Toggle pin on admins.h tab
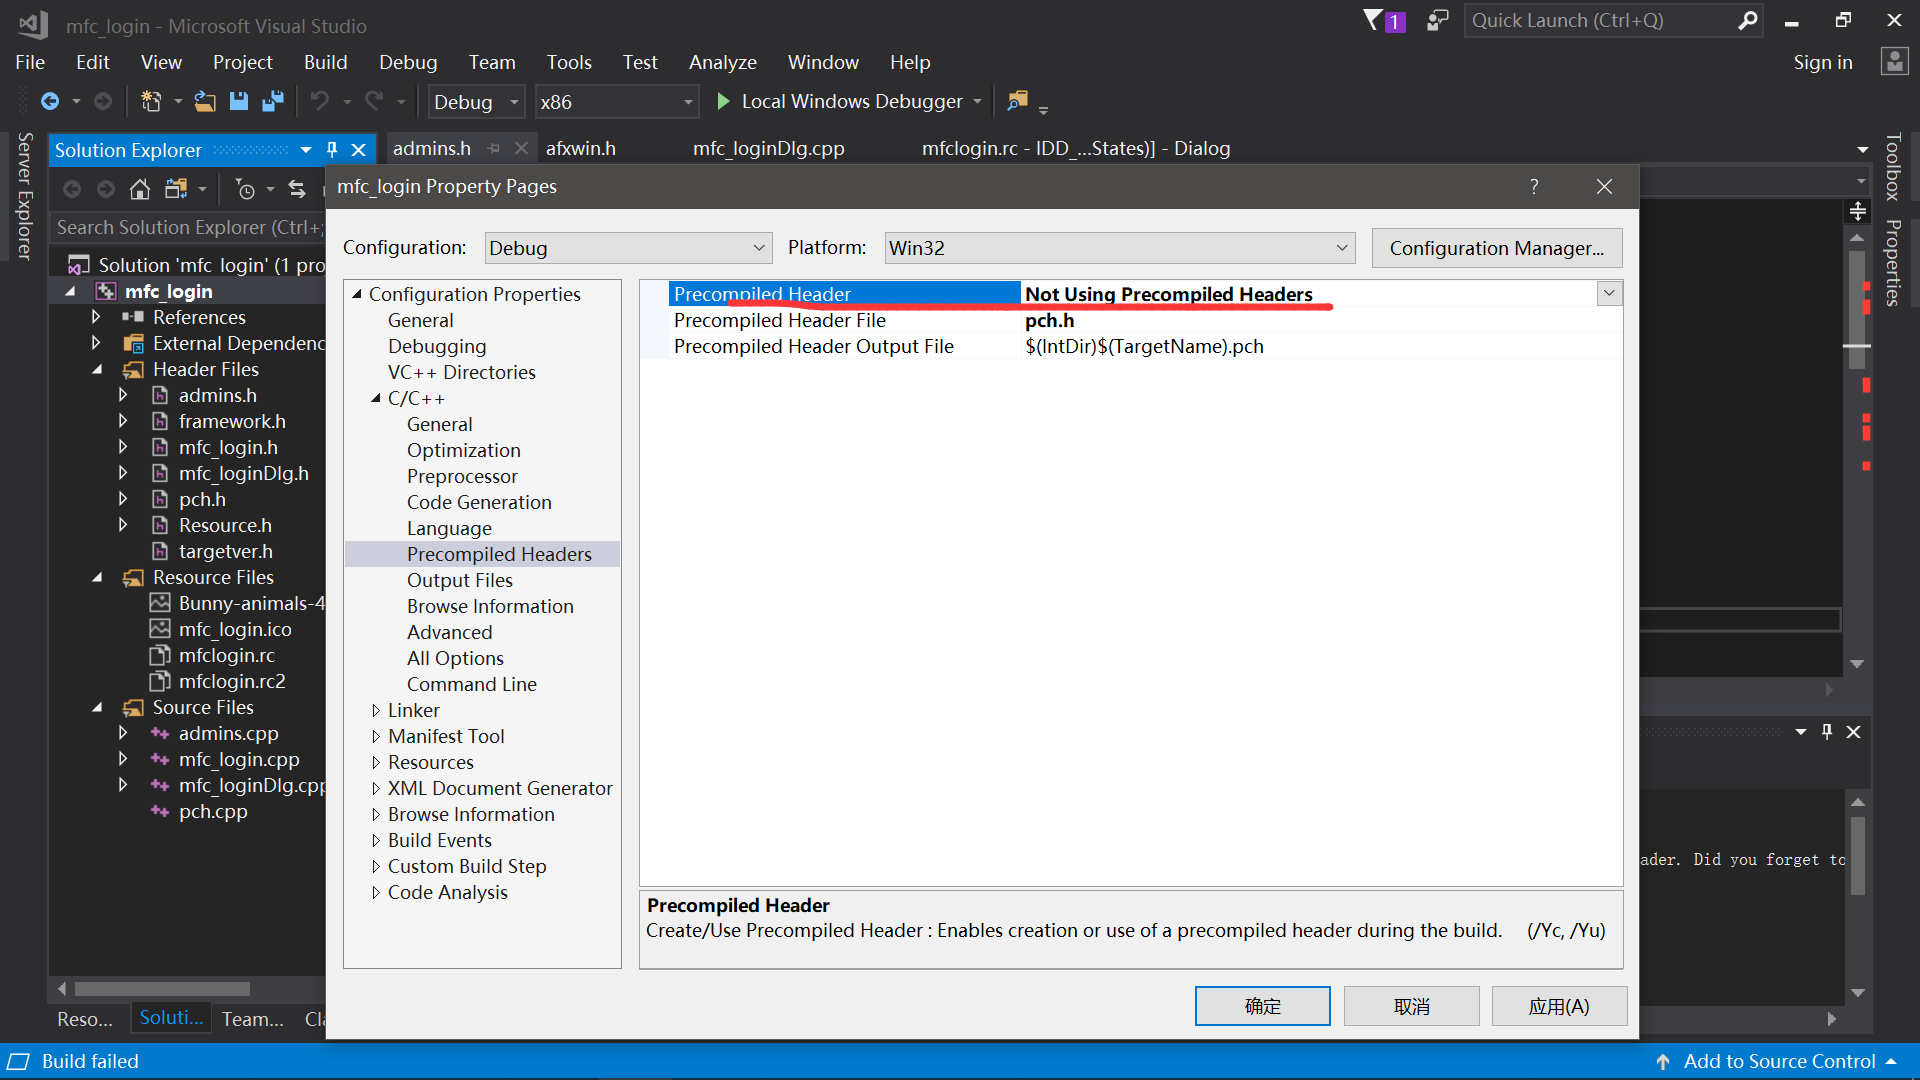Screen dimensions: 1920x1080 click(x=494, y=148)
